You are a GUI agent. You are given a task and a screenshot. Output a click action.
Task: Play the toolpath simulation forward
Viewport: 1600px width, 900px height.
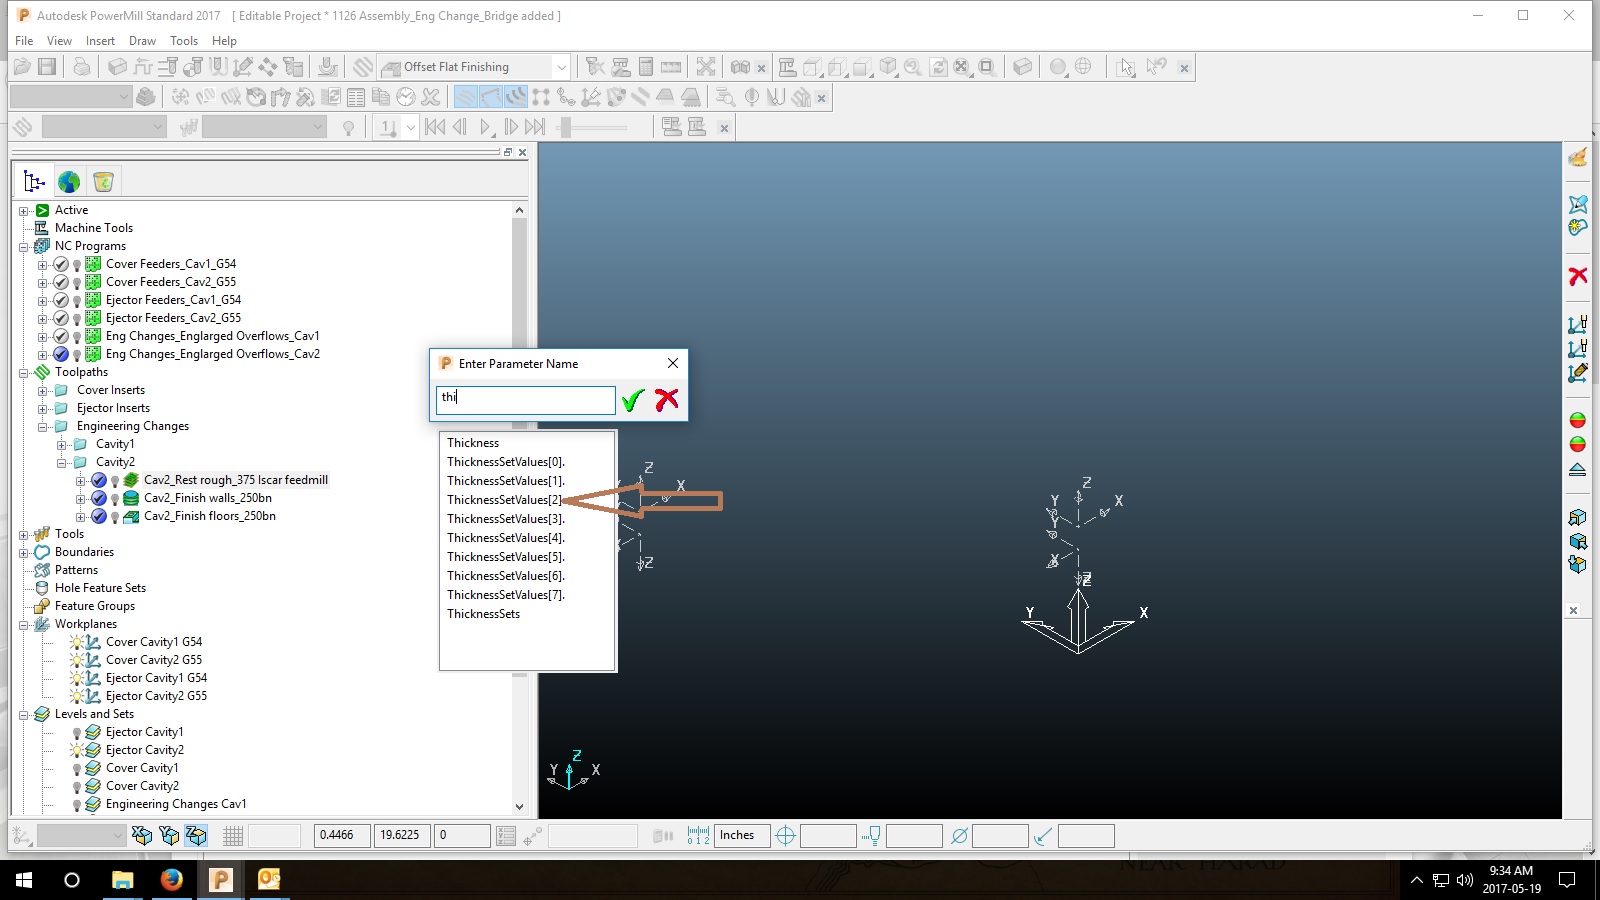point(484,127)
